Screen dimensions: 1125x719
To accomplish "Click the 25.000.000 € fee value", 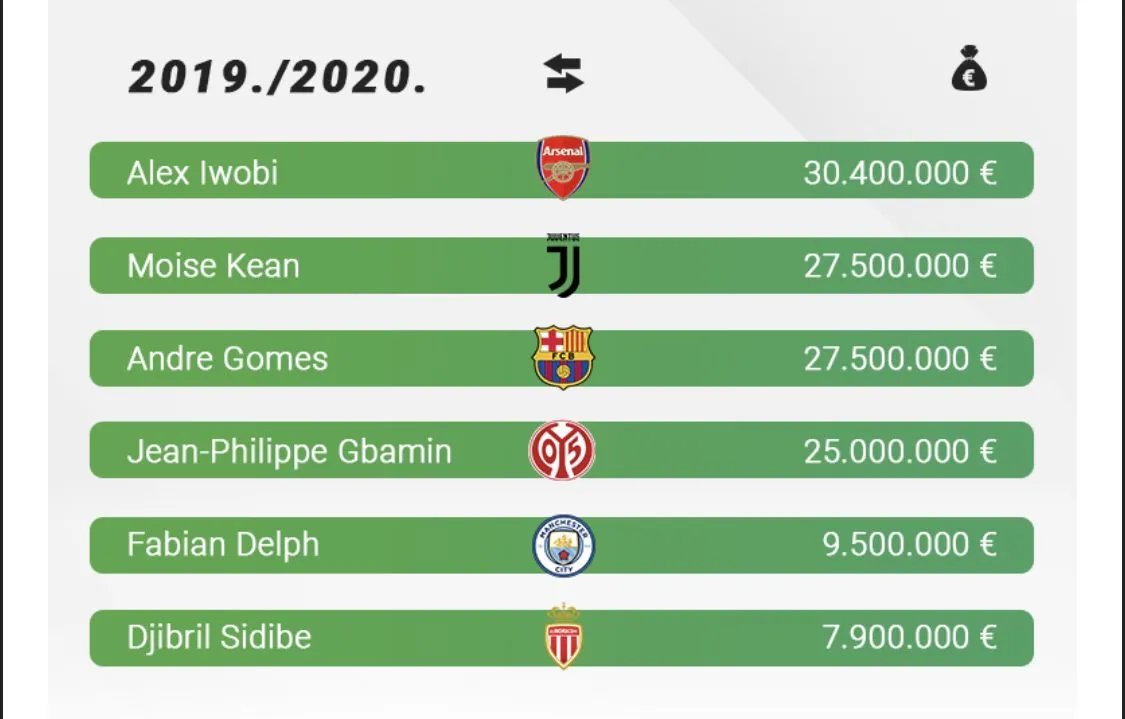I will (899, 452).
